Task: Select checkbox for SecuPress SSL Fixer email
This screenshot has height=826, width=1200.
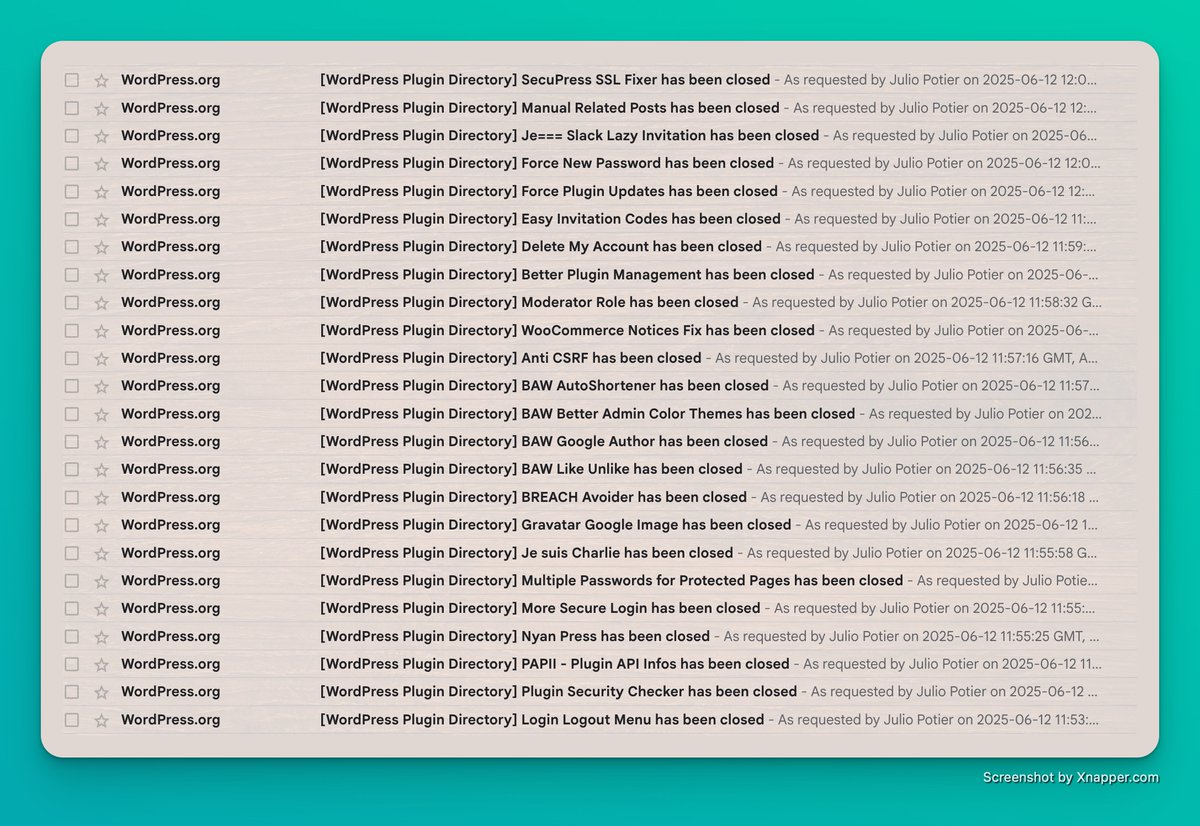Action: [72, 80]
